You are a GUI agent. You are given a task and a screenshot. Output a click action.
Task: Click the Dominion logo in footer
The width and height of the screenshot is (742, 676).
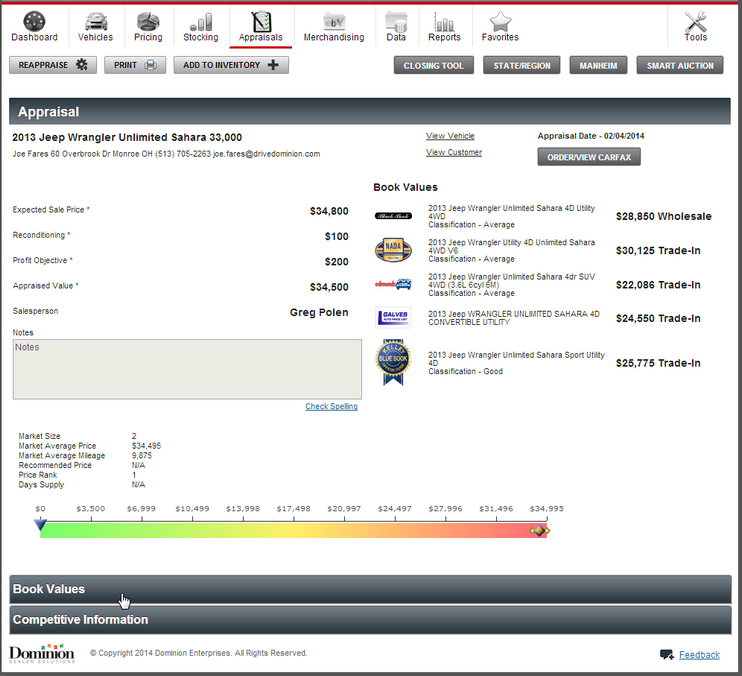(42, 653)
